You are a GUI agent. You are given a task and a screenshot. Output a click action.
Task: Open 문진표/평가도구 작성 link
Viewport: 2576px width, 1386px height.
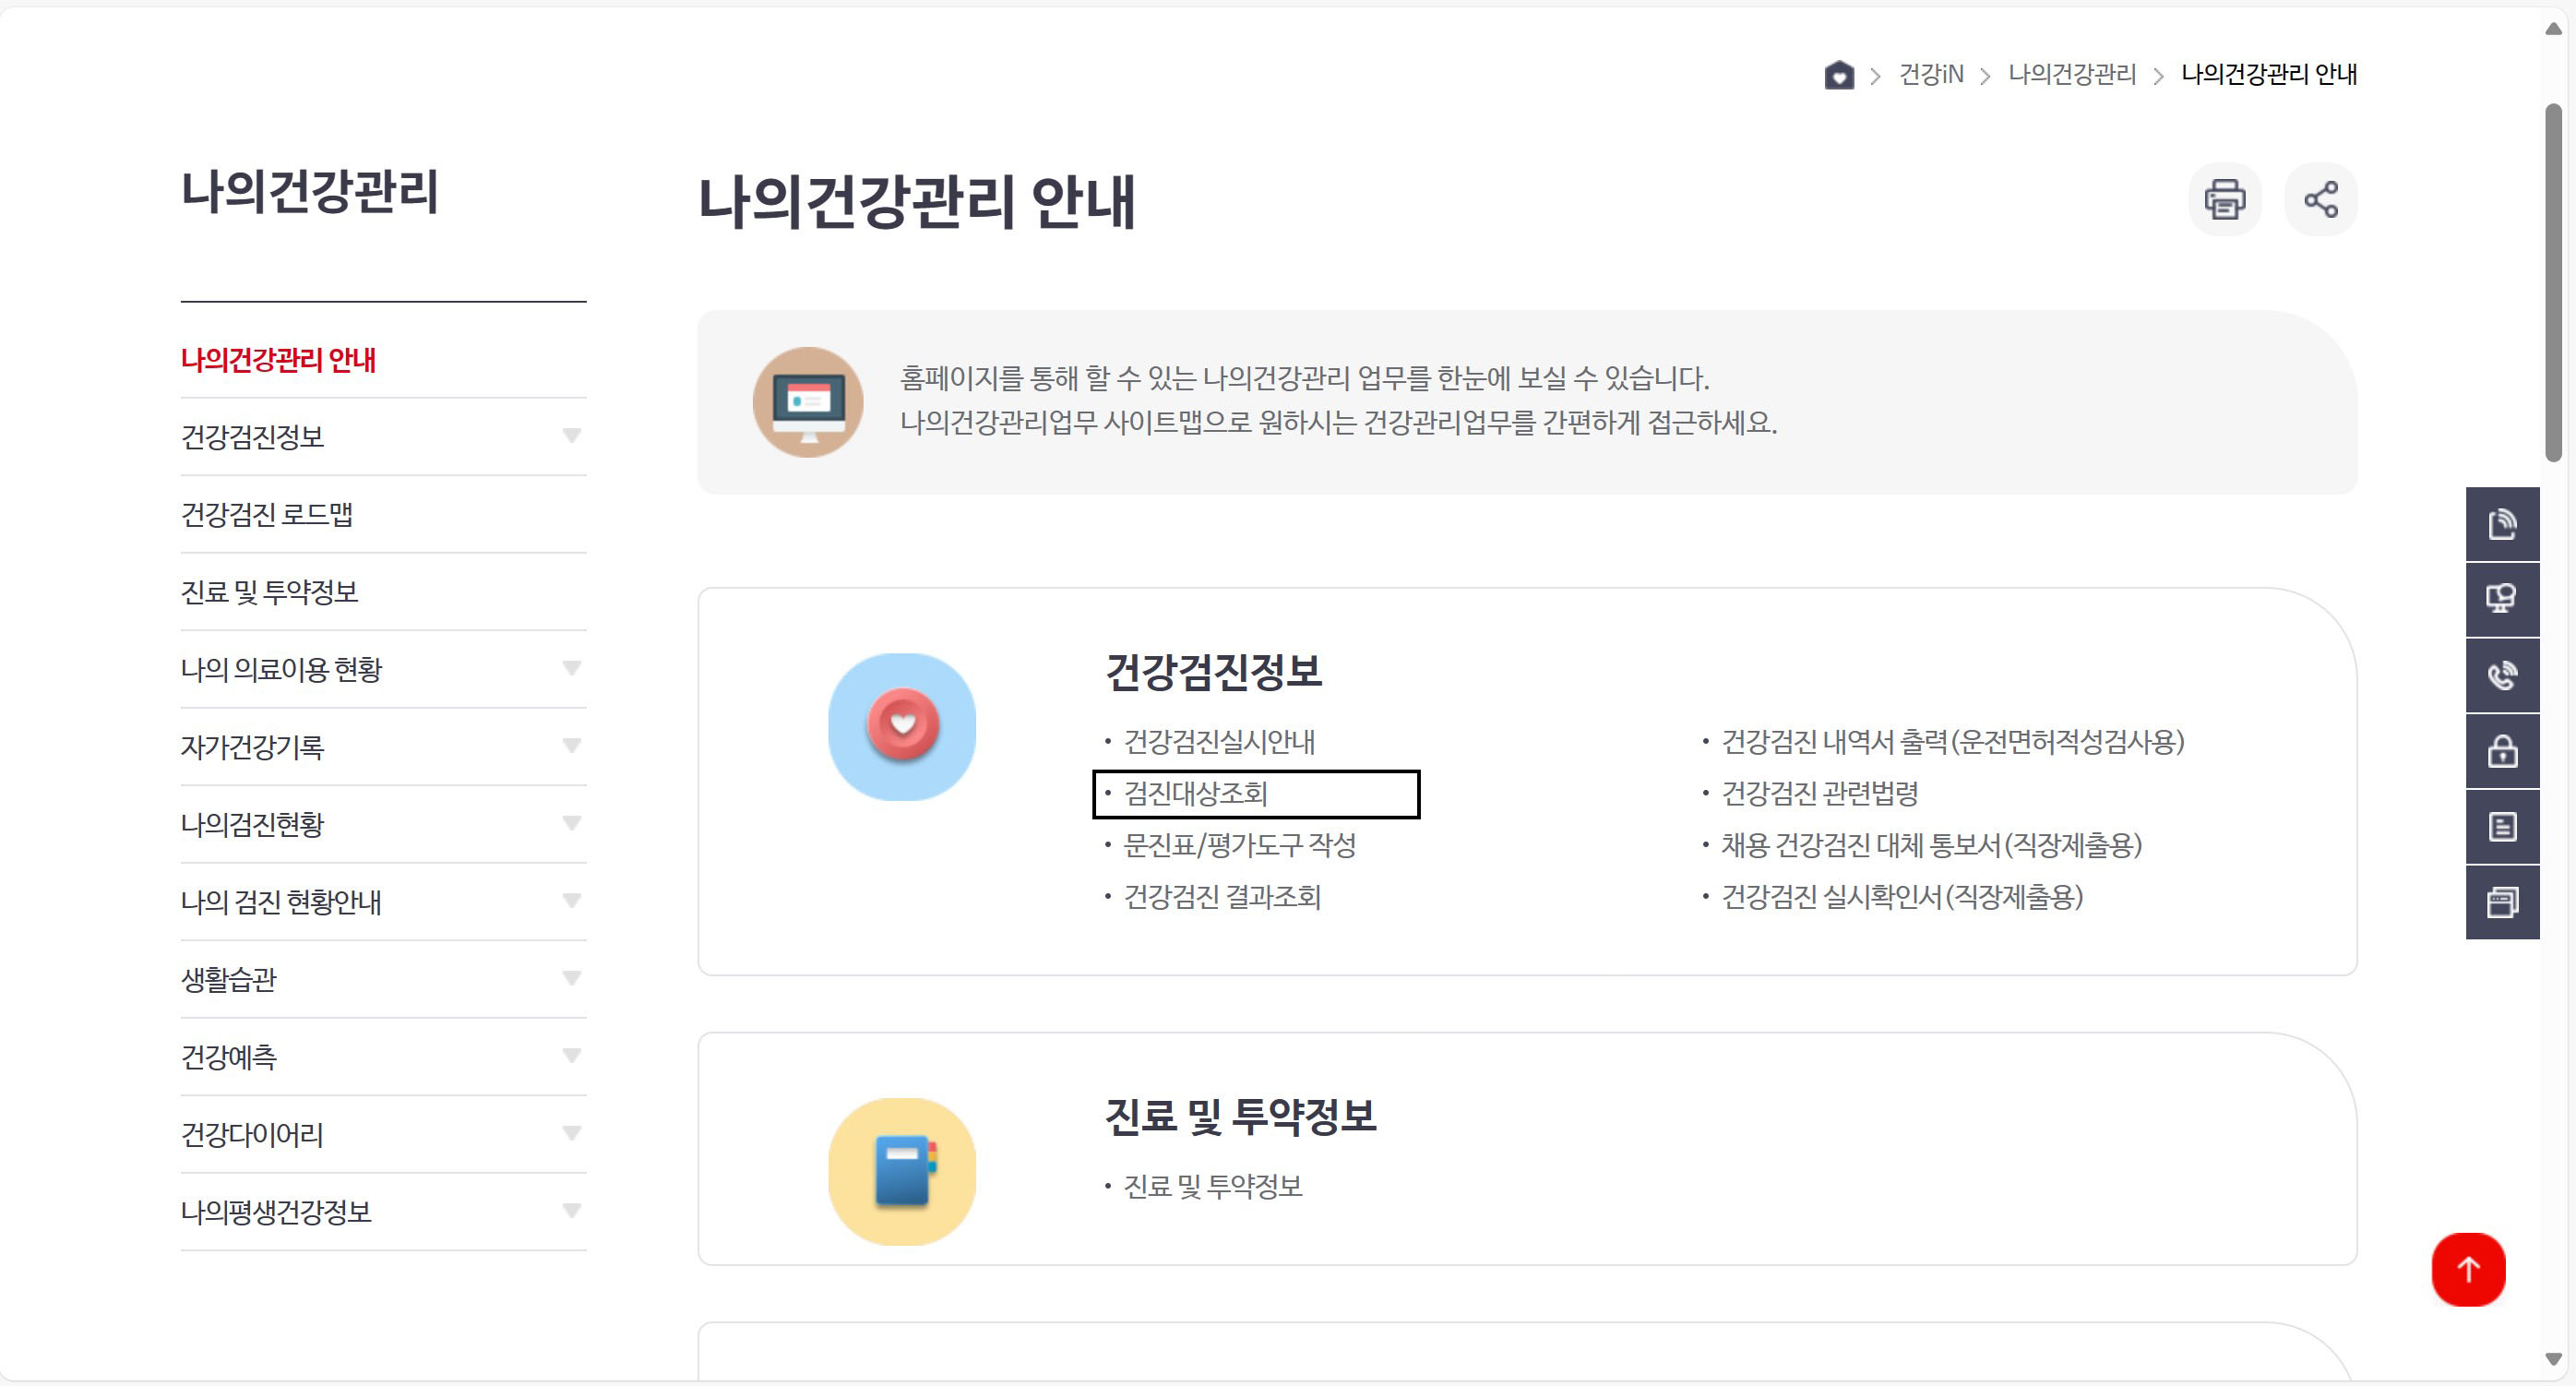pos(1239,846)
